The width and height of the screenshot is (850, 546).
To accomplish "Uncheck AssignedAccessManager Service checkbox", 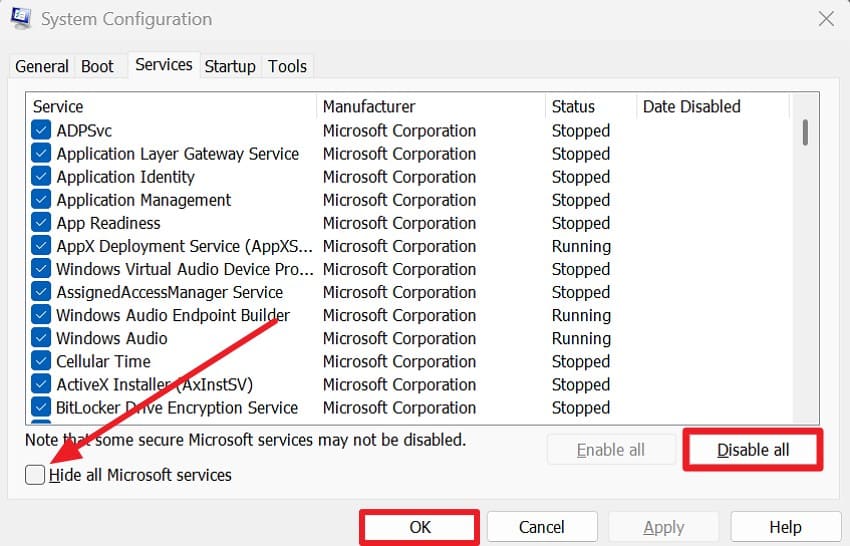I will (41, 292).
